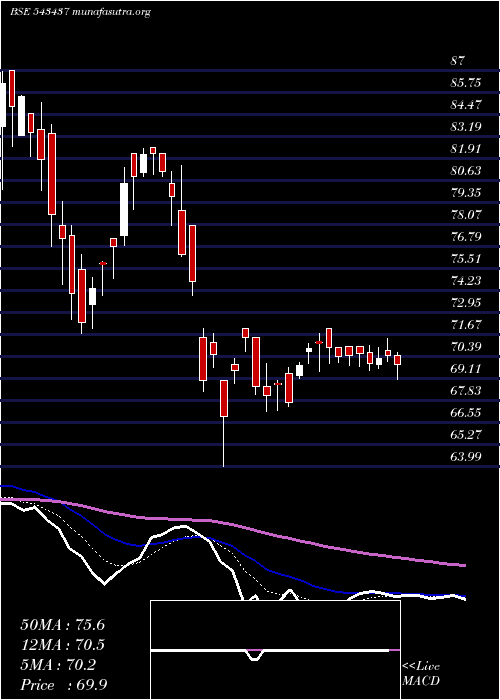
Task: Select the 78.07 price axis label
Action: pos(466,214)
